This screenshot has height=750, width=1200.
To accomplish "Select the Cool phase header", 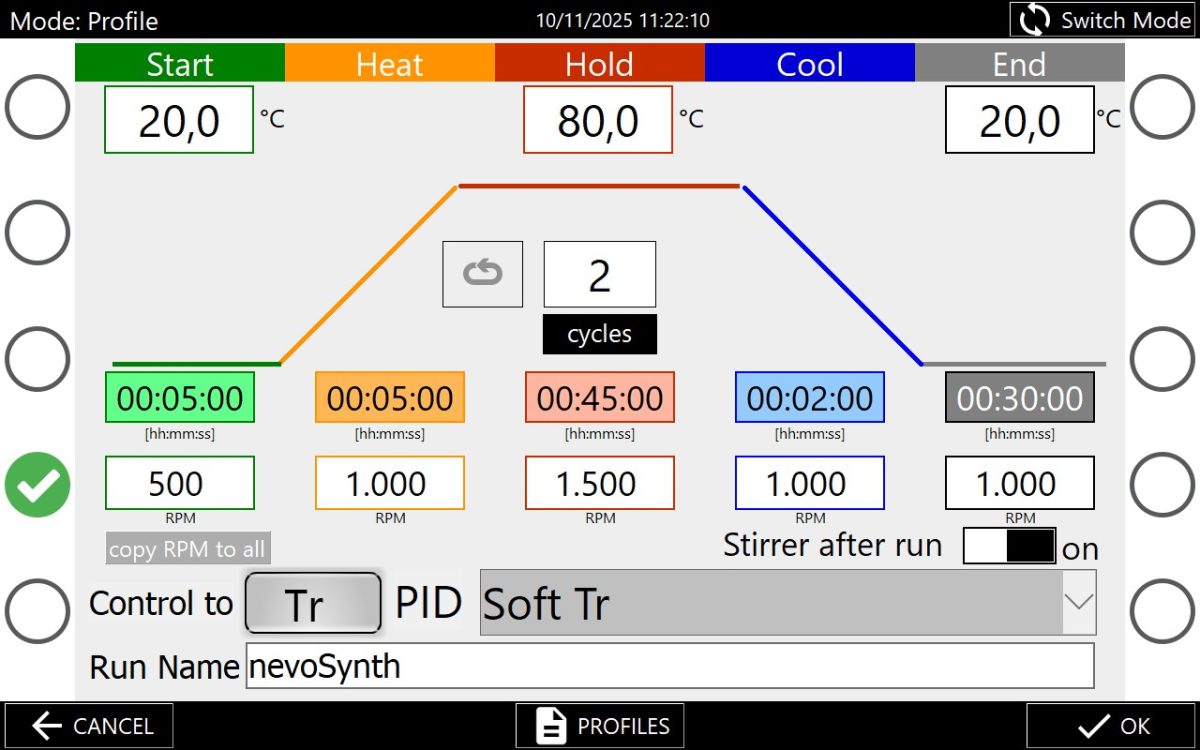I will pos(809,64).
